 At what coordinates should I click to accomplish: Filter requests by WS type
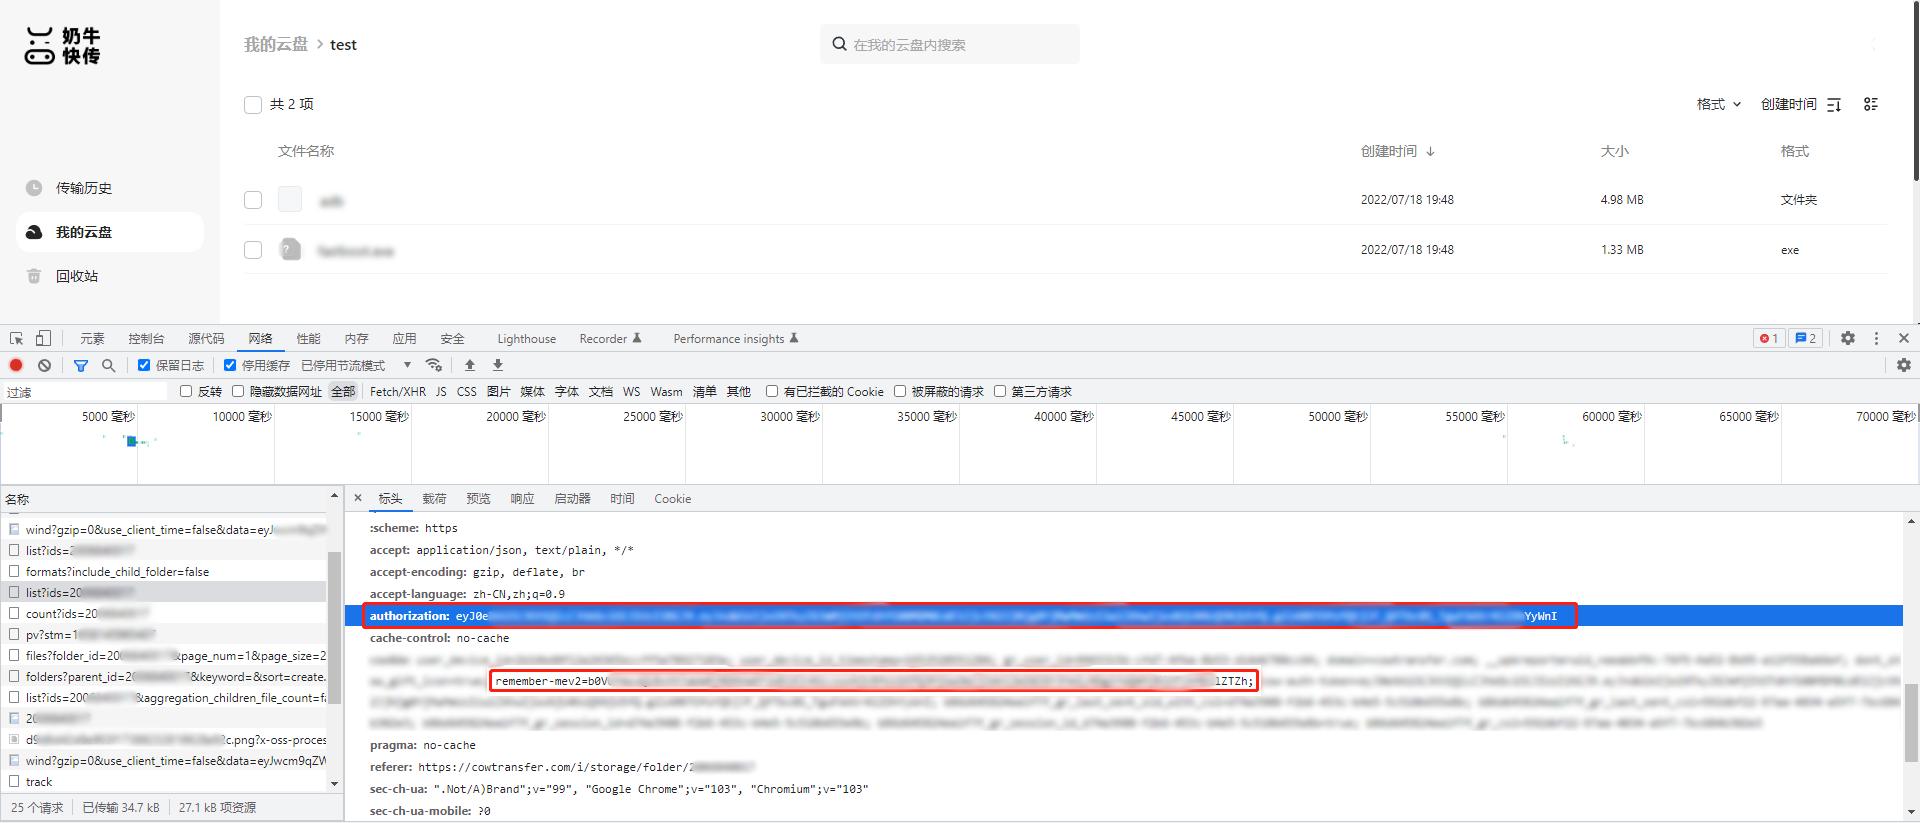[632, 391]
